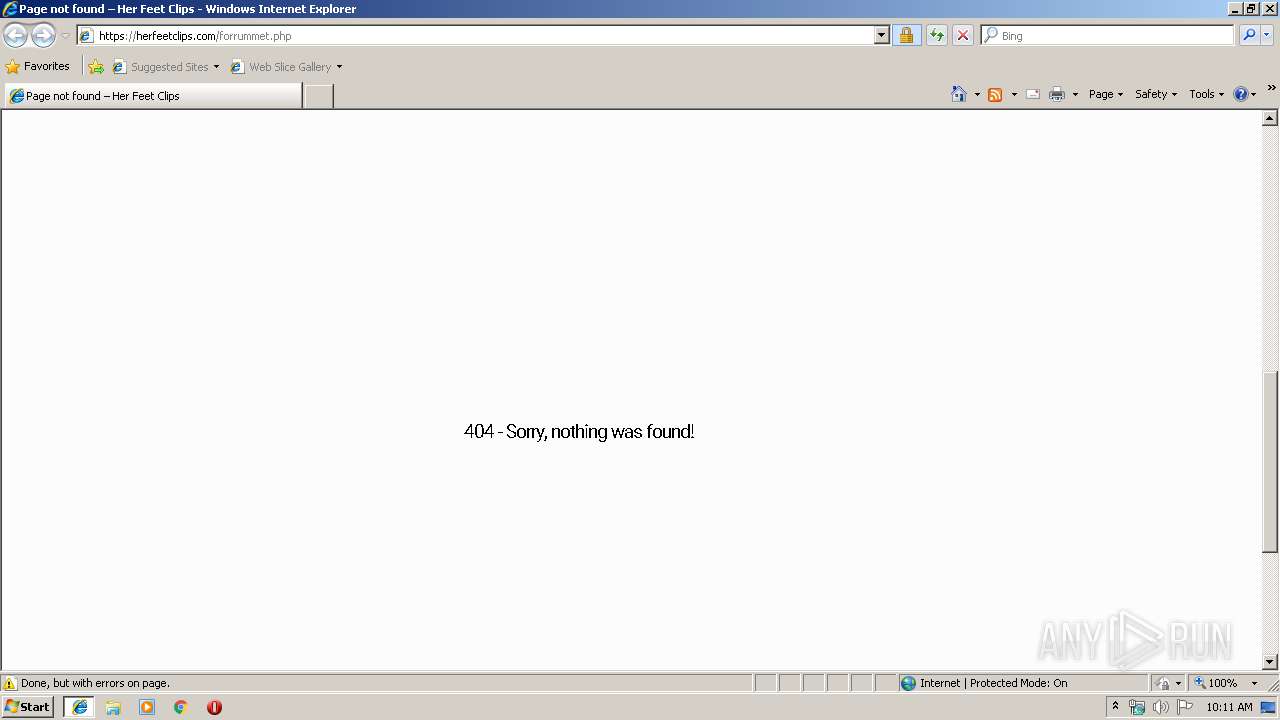Click the 404 Sorry nothing was found text
Viewport: 1280px width, 720px height.
[579, 432]
